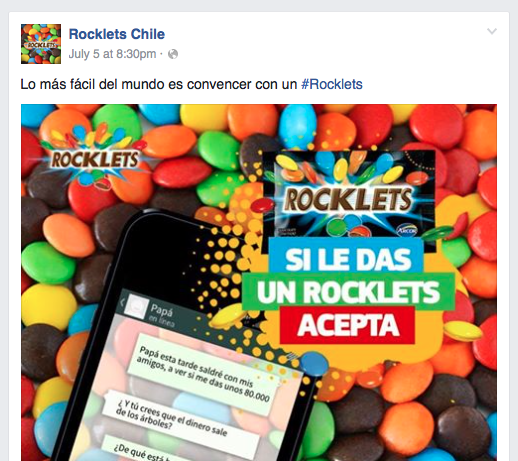Click the green UN ROCKLETS banner

pos(348,292)
